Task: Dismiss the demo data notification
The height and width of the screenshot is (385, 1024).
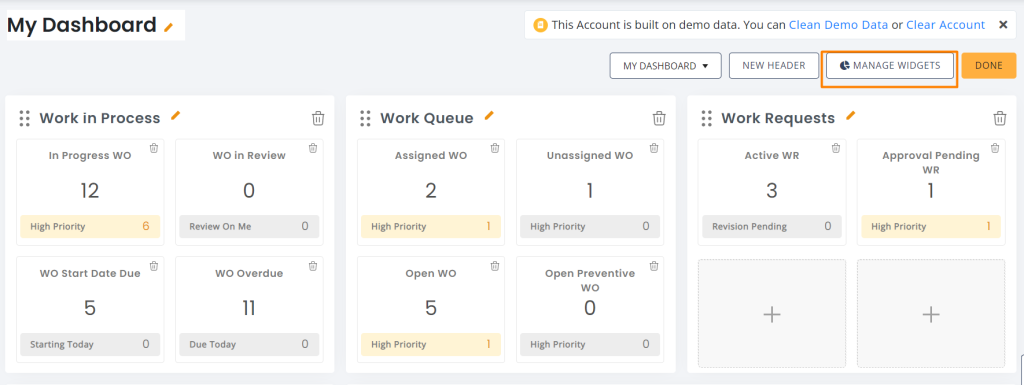Action: pos(1003,25)
